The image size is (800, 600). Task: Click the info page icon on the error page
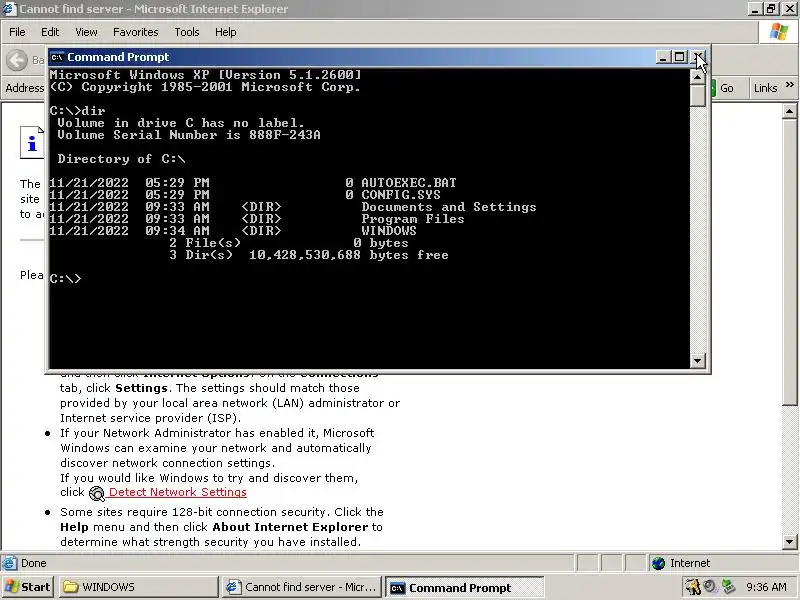coord(32,142)
